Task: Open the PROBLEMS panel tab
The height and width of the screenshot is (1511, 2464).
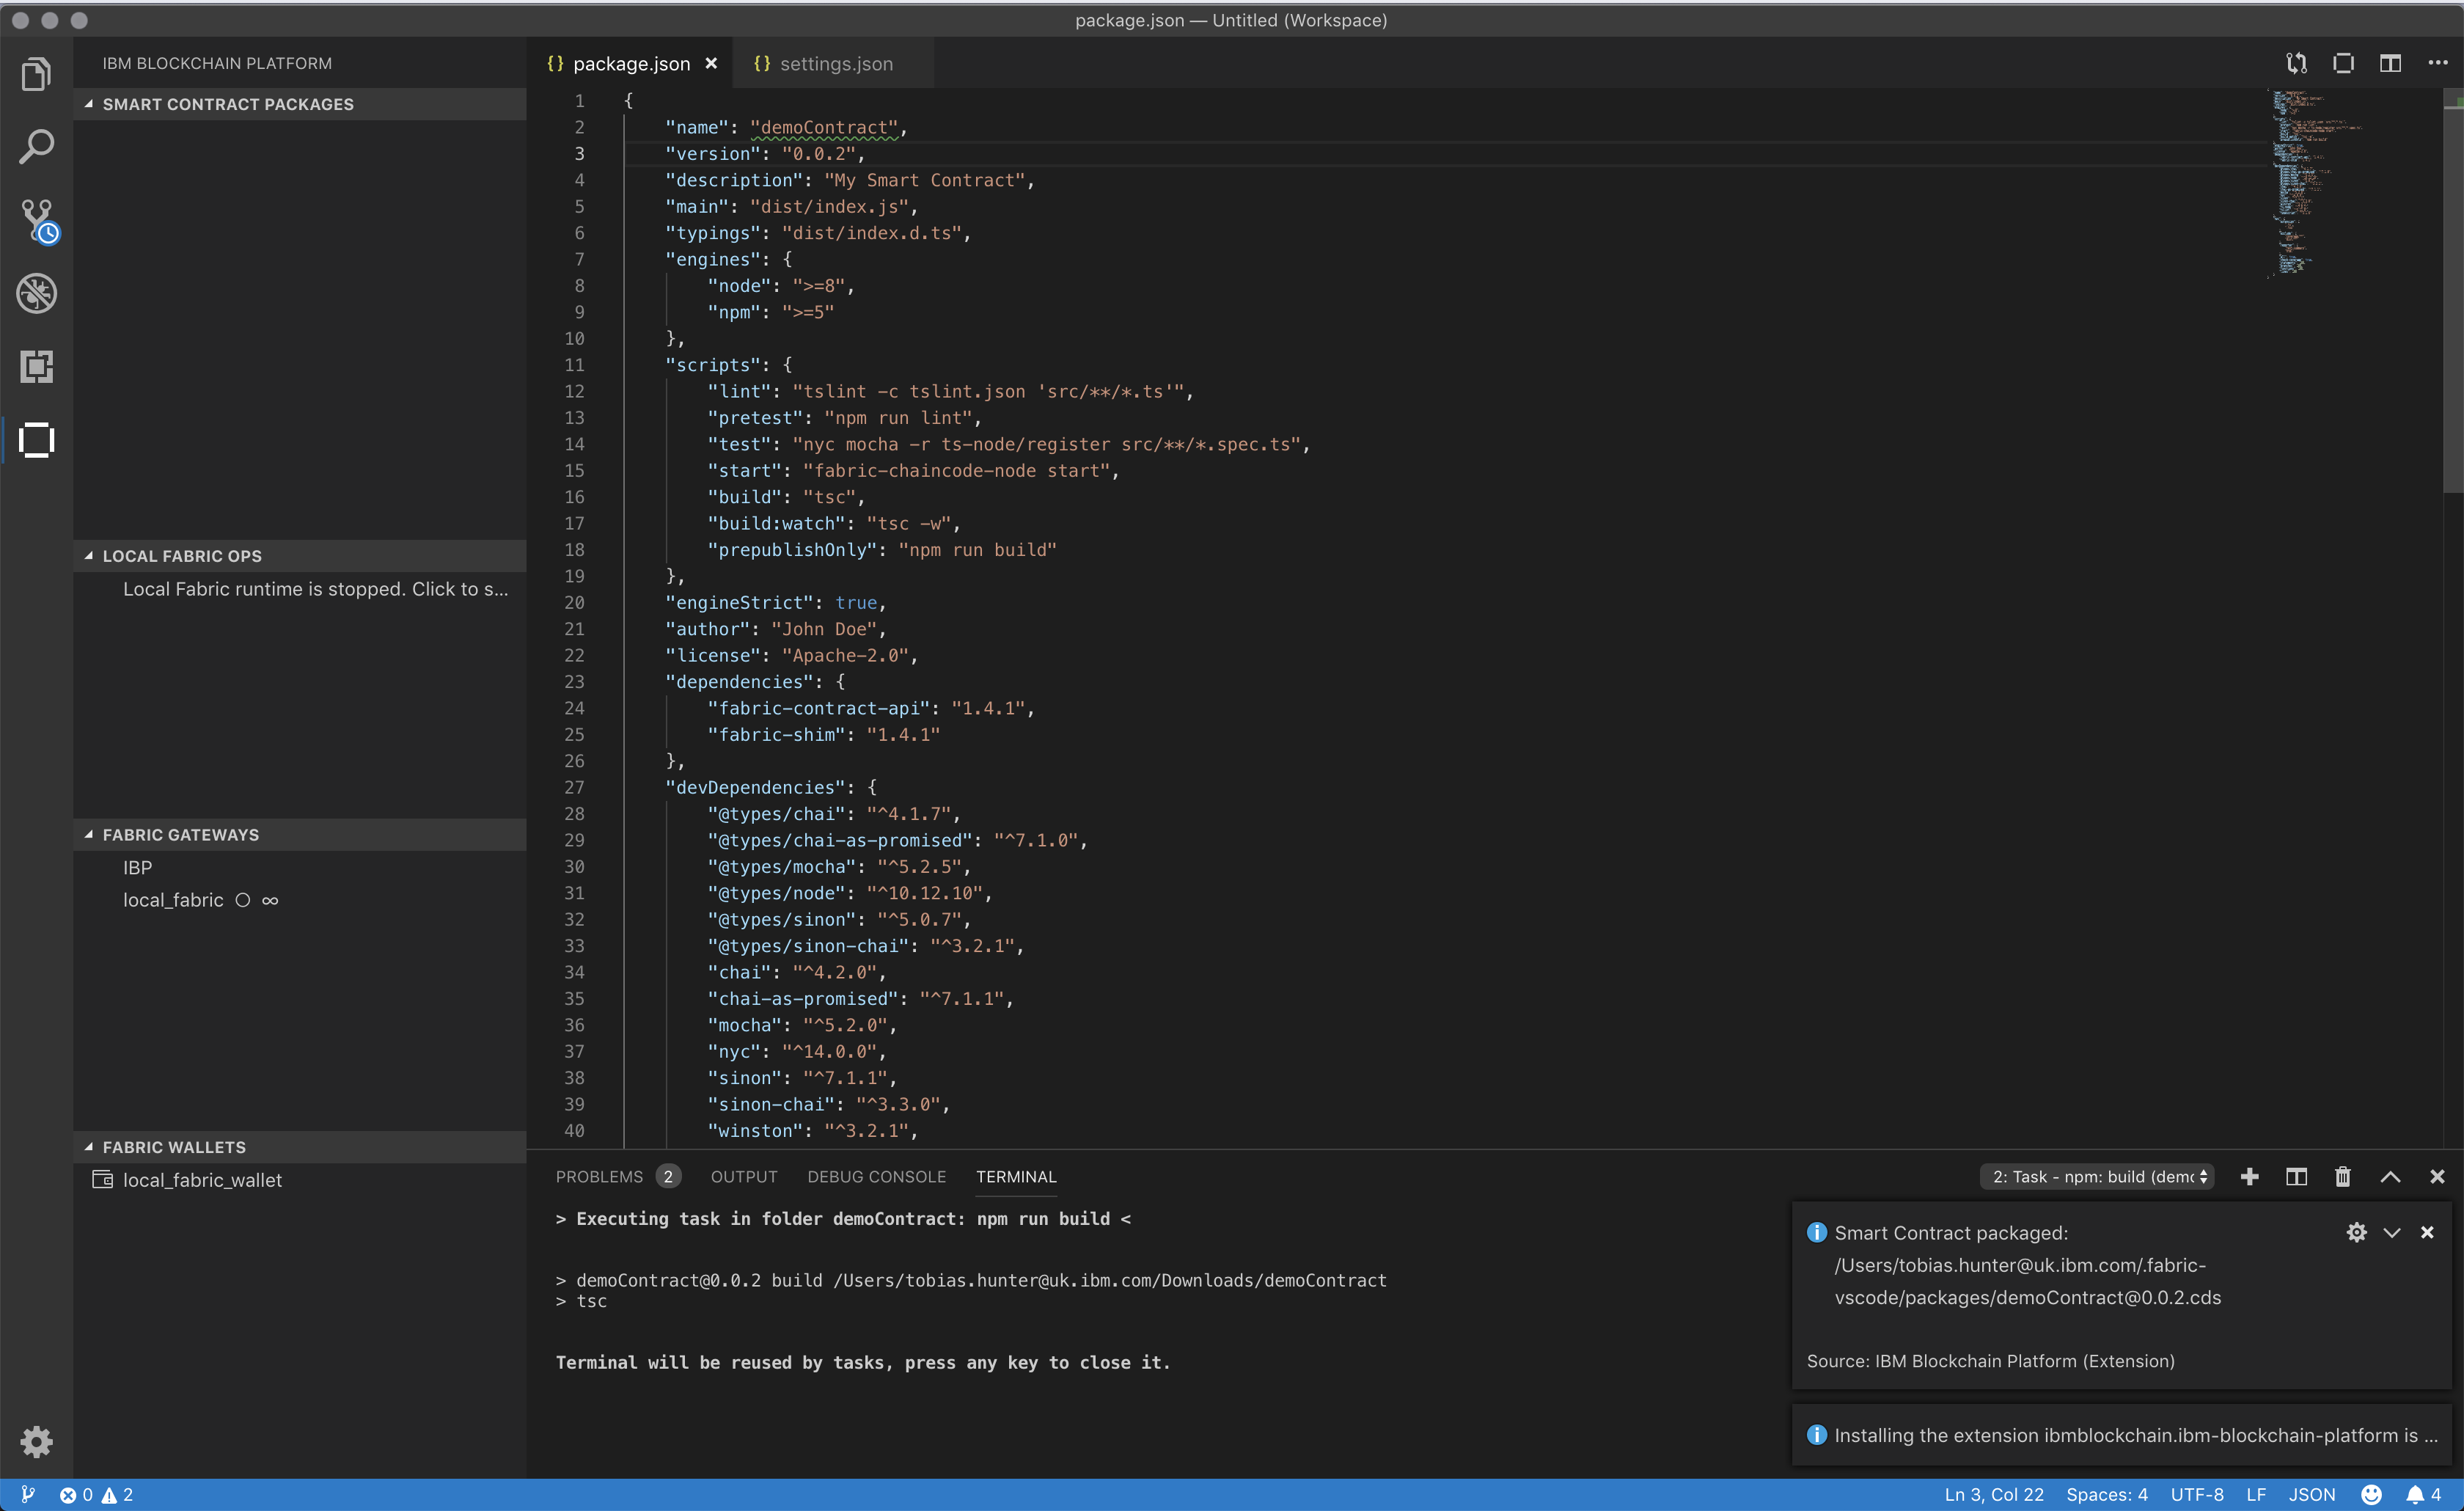Action: click(600, 1176)
